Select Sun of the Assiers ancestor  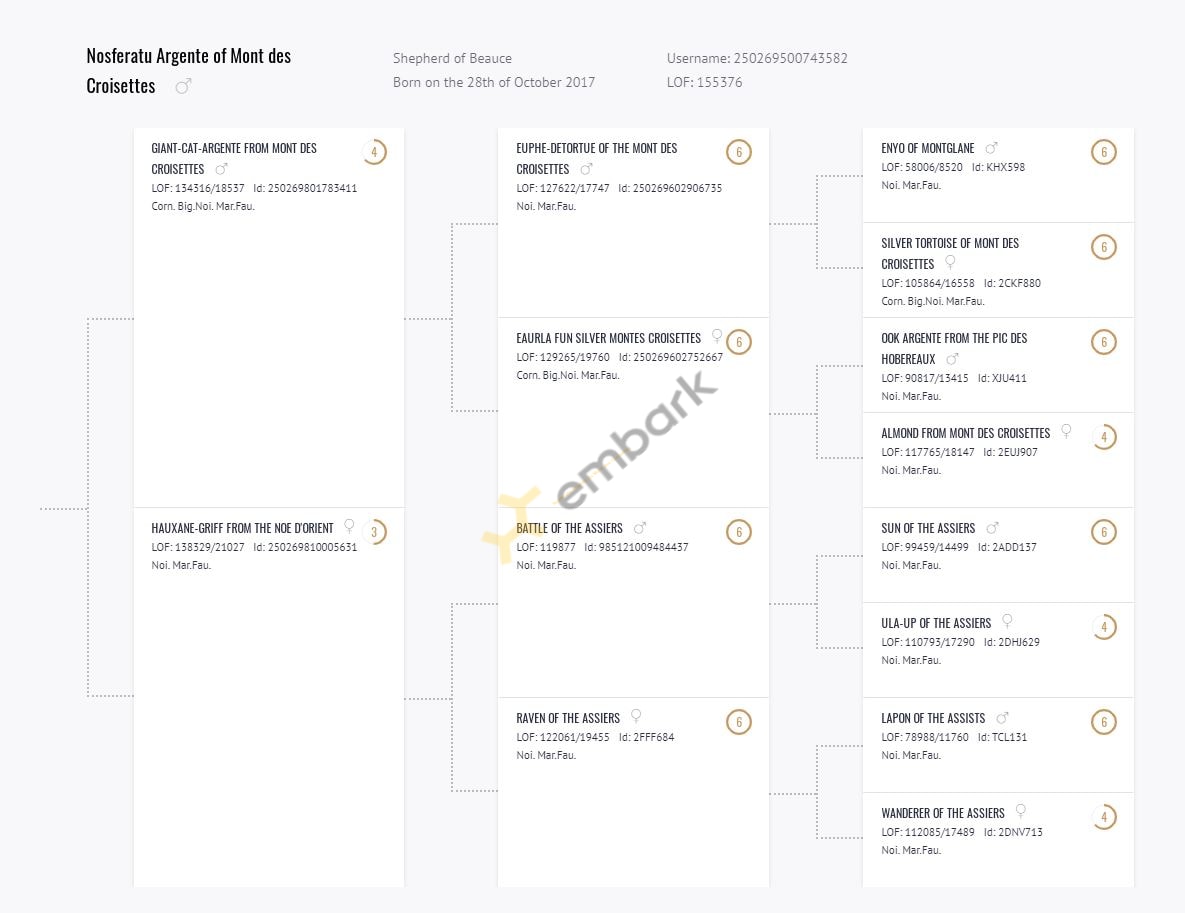pyautogui.click(x=928, y=528)
